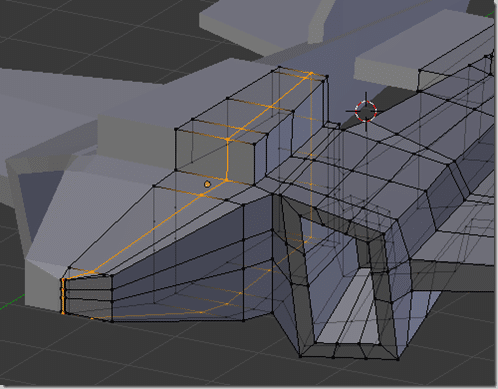Click the dark gray front face of the nose

88,297
